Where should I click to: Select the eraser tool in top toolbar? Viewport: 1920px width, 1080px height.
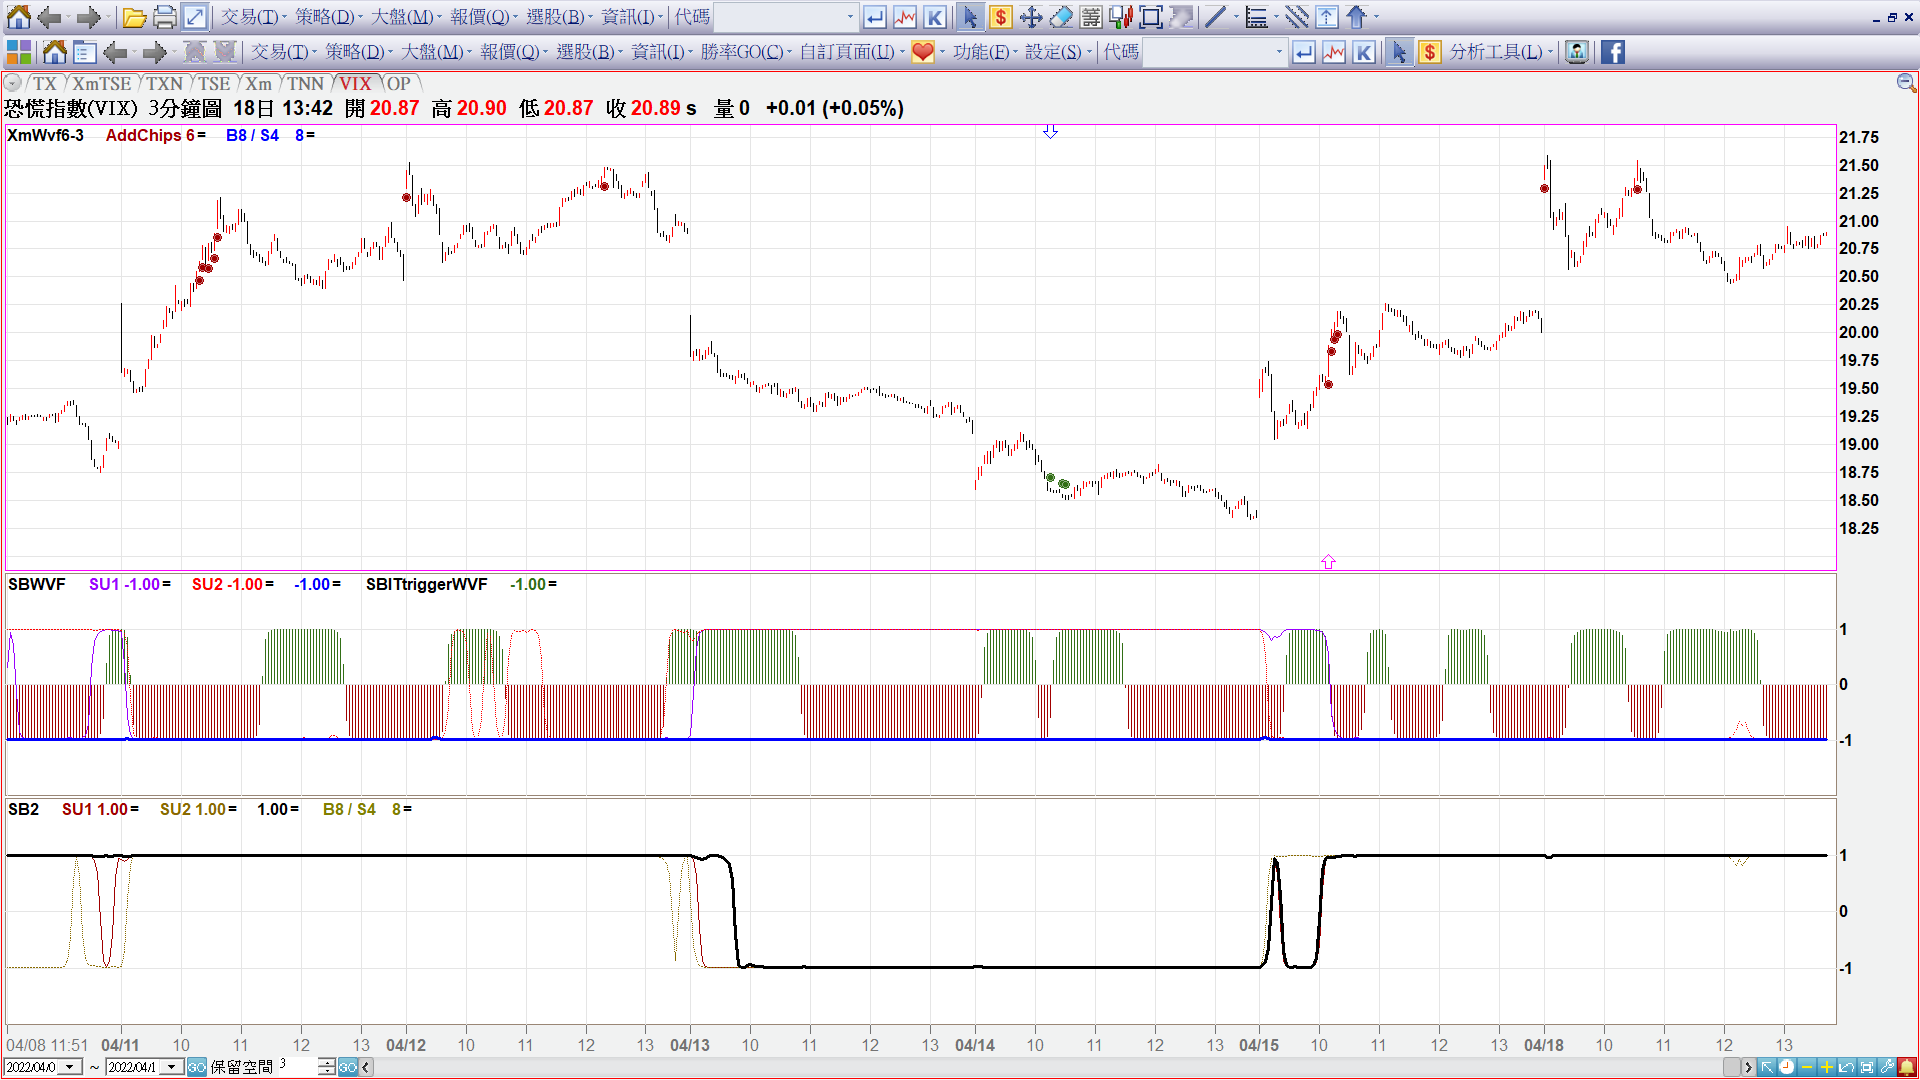[1061, 17]
